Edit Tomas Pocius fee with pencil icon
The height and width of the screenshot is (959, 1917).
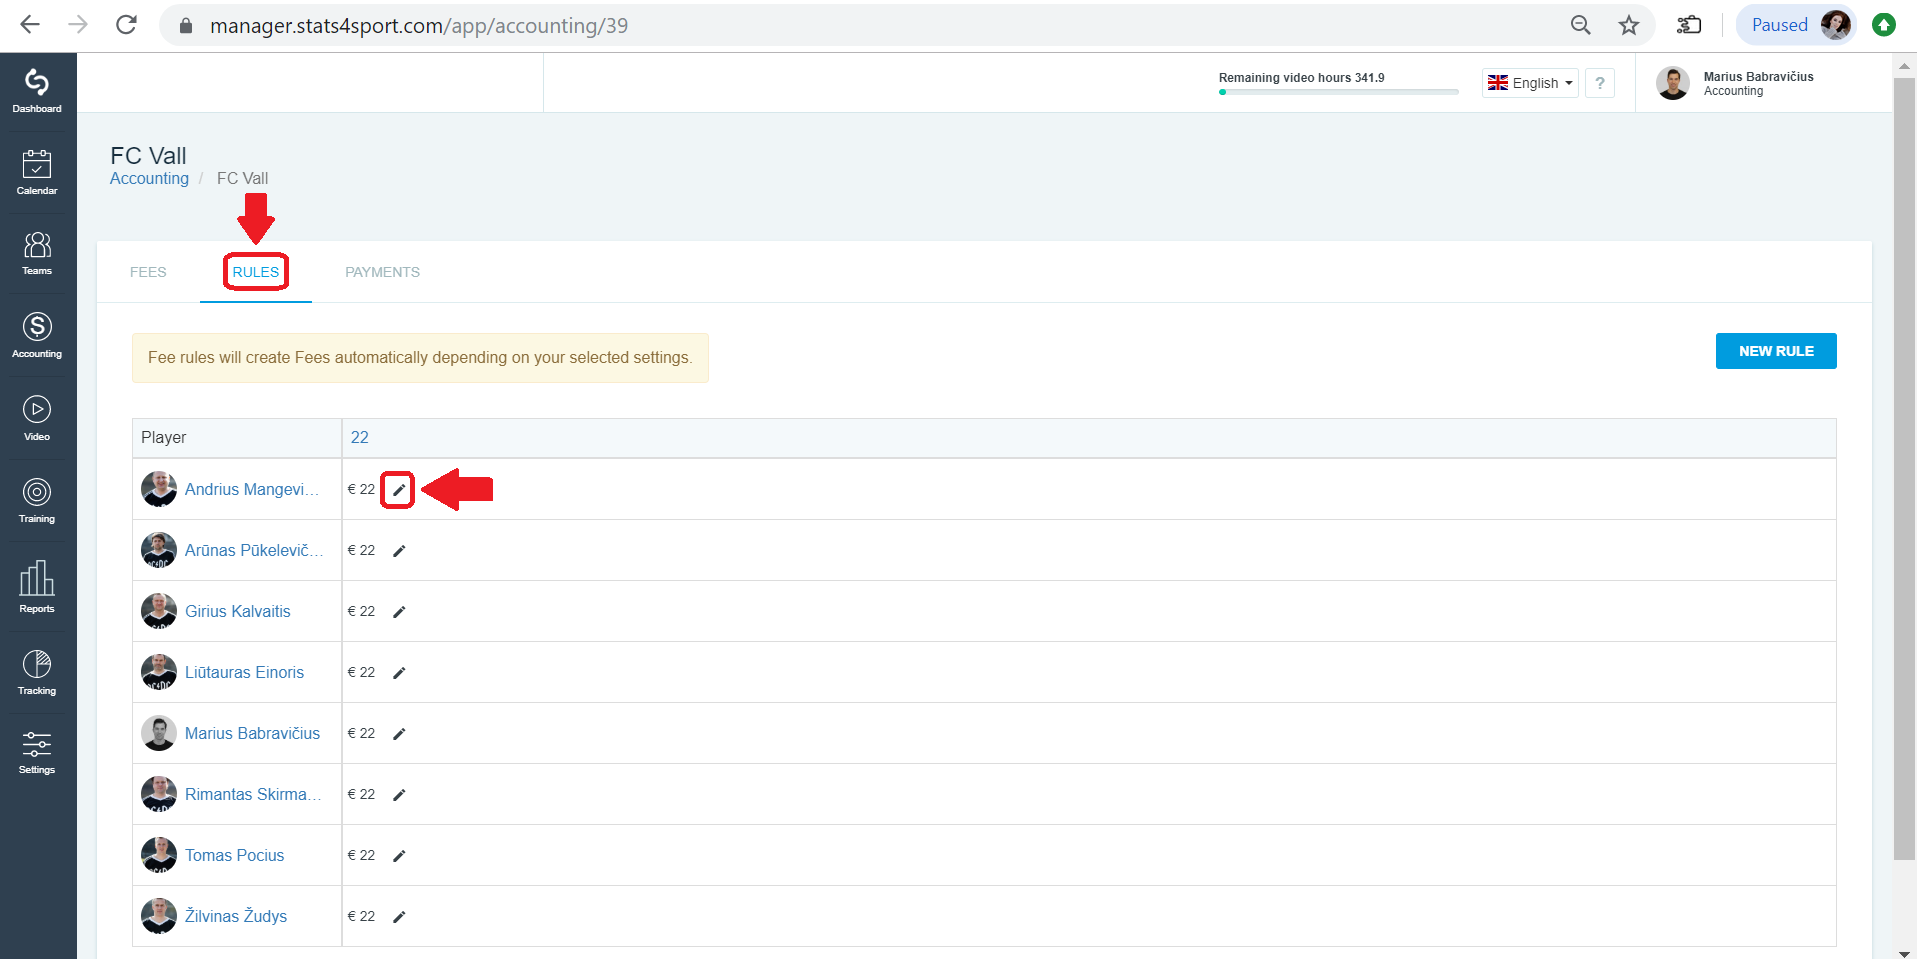pyautogui.click(x=398, y=856)
